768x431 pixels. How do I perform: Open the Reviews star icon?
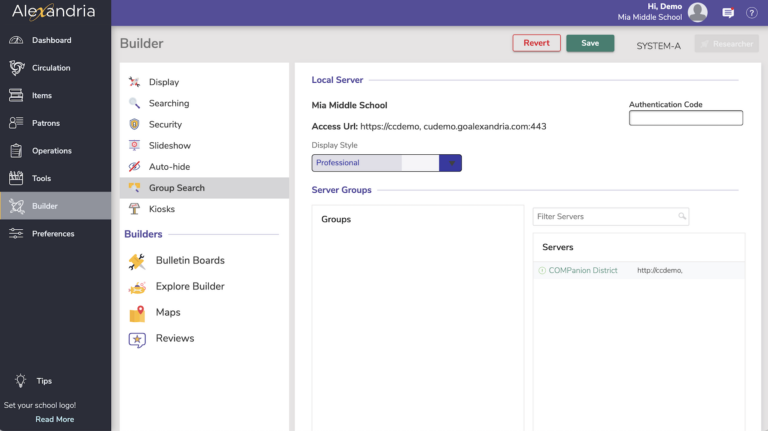tap(137, 339)
